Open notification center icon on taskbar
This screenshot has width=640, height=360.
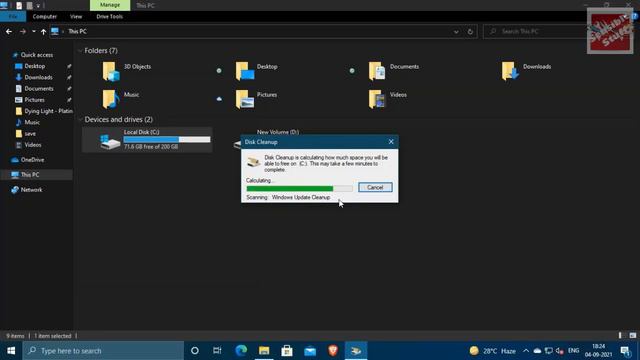pos(625,351)
